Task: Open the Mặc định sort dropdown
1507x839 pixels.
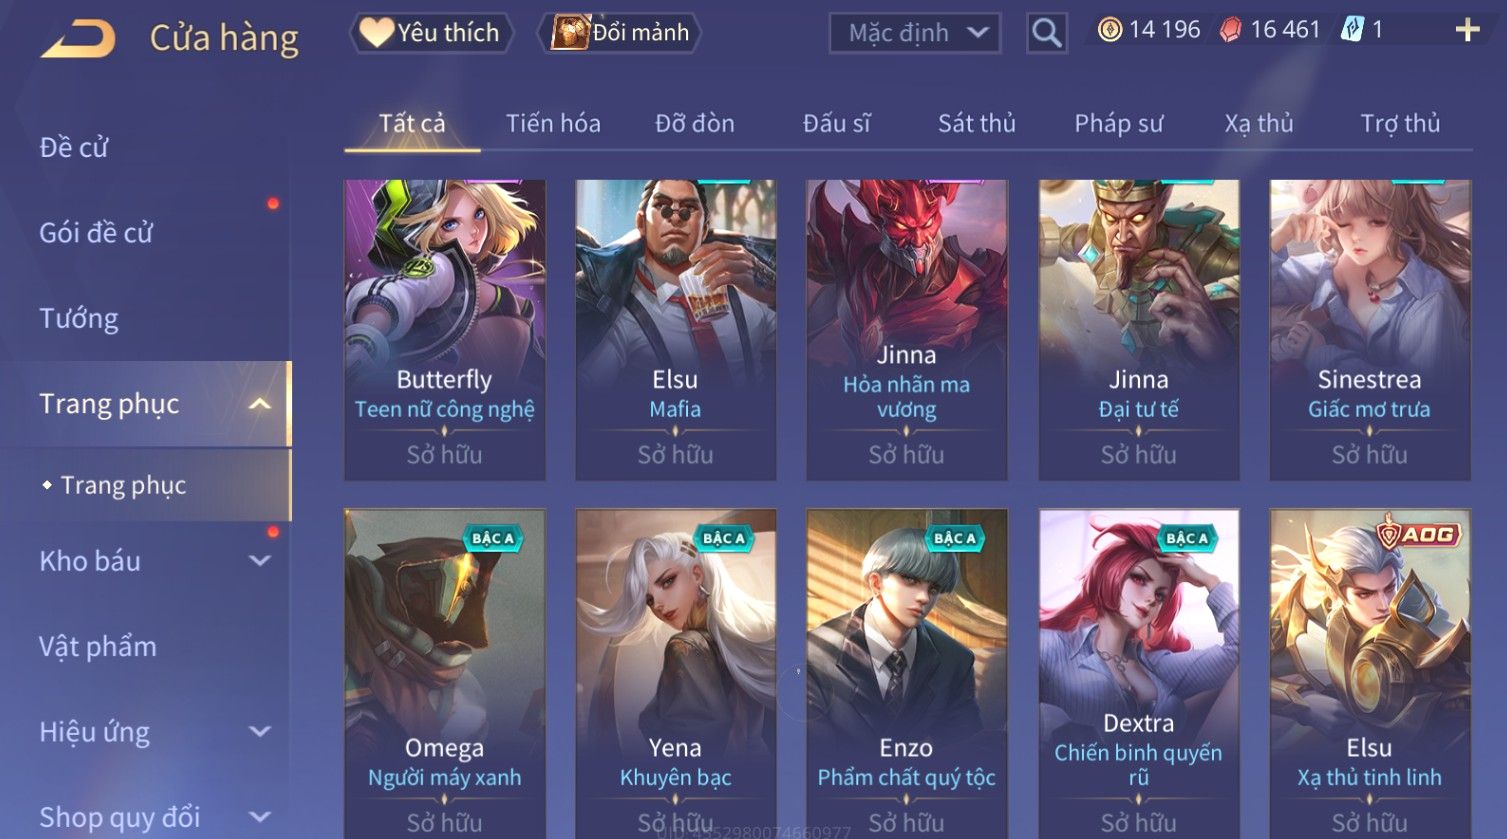Action: (915, 33)
